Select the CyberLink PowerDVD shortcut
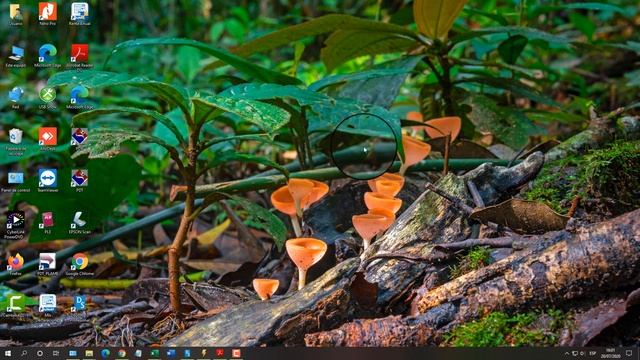The image size is (640, 360). pyautogui.click(x=16, y=224)
